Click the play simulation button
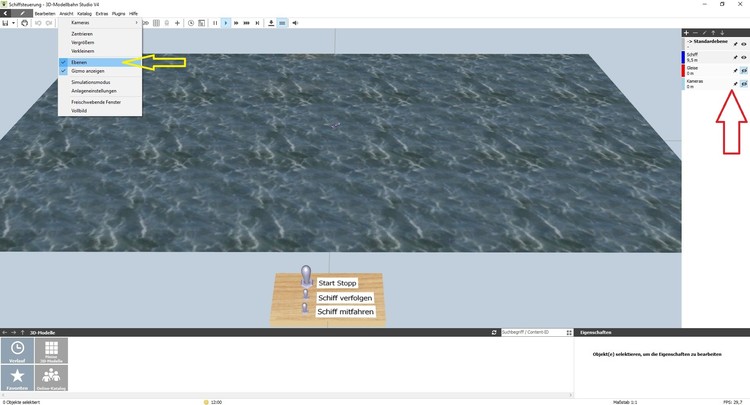Viewport: 750px width, 405px height. point(225,23)
